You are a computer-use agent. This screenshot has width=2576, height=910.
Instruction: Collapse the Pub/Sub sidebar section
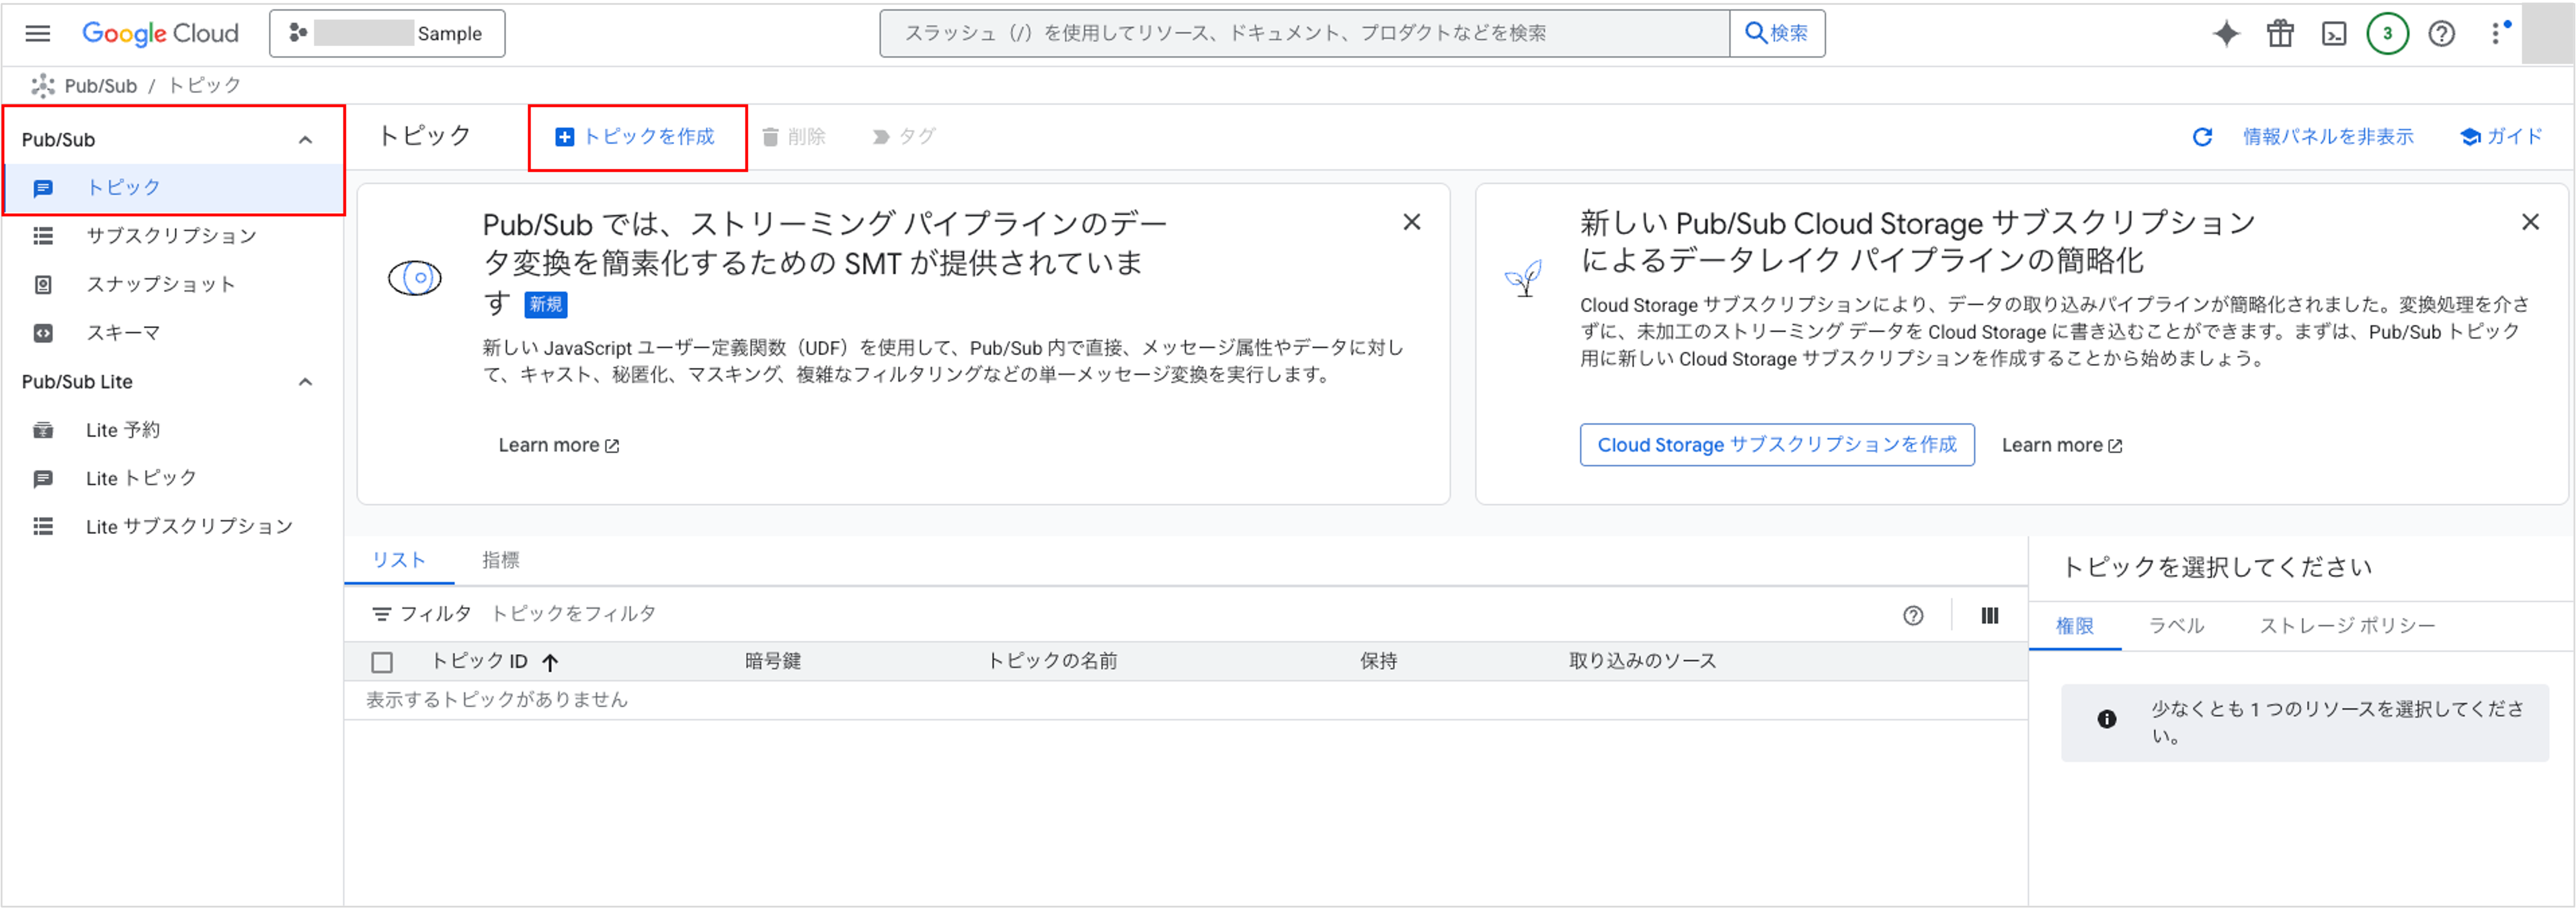[x=305, y=140]
